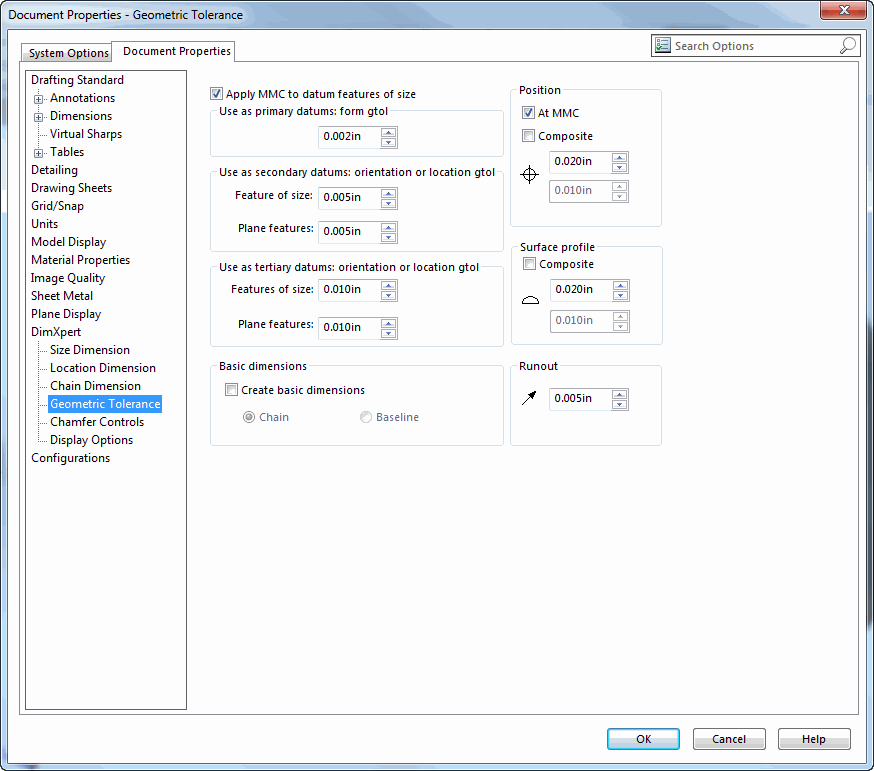The width and height of the screenshot is (874, 771).
Task: Click the Search Options field
Action: pyautogui.click(x=755, y=46)
